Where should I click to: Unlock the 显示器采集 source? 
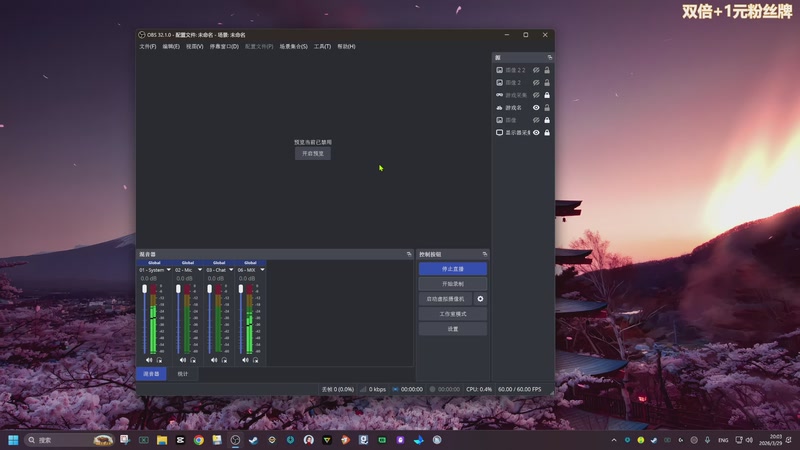click(x=547, y=133)
